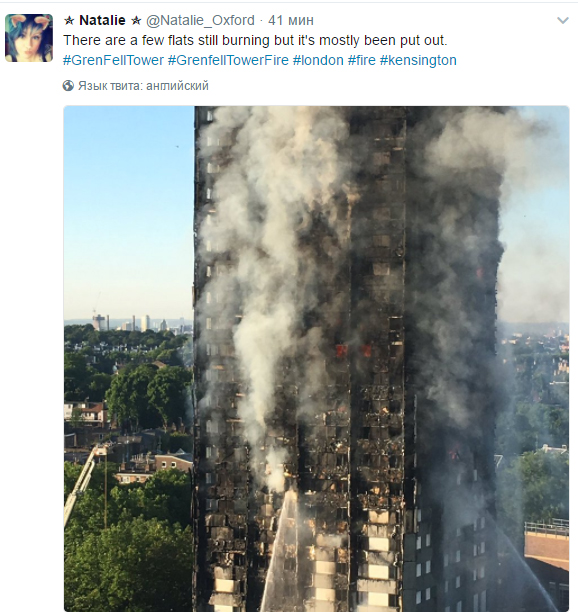Open the #kensington hashtag
Viewport: 578px width, 612px height.
tap(418, 60)
